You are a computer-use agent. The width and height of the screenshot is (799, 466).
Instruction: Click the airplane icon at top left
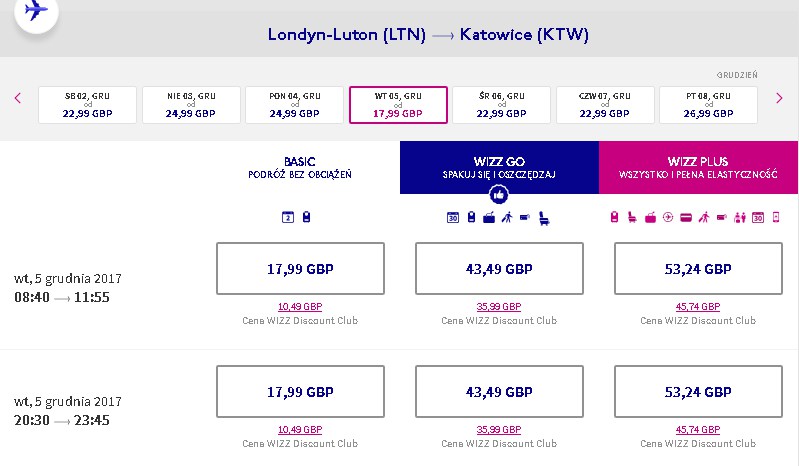(36, 10)
